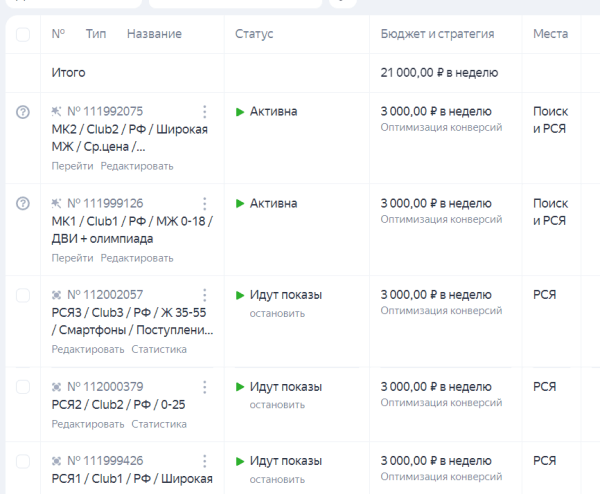Click РСЯ placement cell for campaign 112002057
This screenshot has width=600, height=494.
pos(545,295)
